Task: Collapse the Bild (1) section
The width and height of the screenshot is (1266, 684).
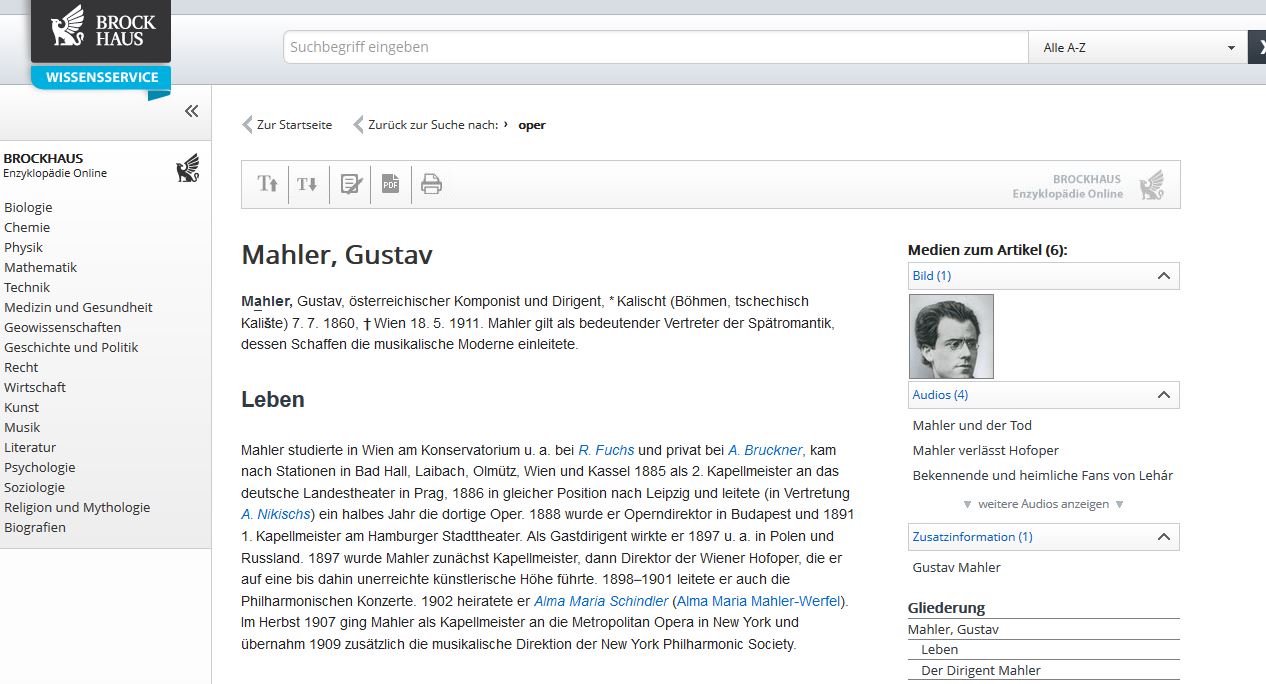Action: point(1163,276)
